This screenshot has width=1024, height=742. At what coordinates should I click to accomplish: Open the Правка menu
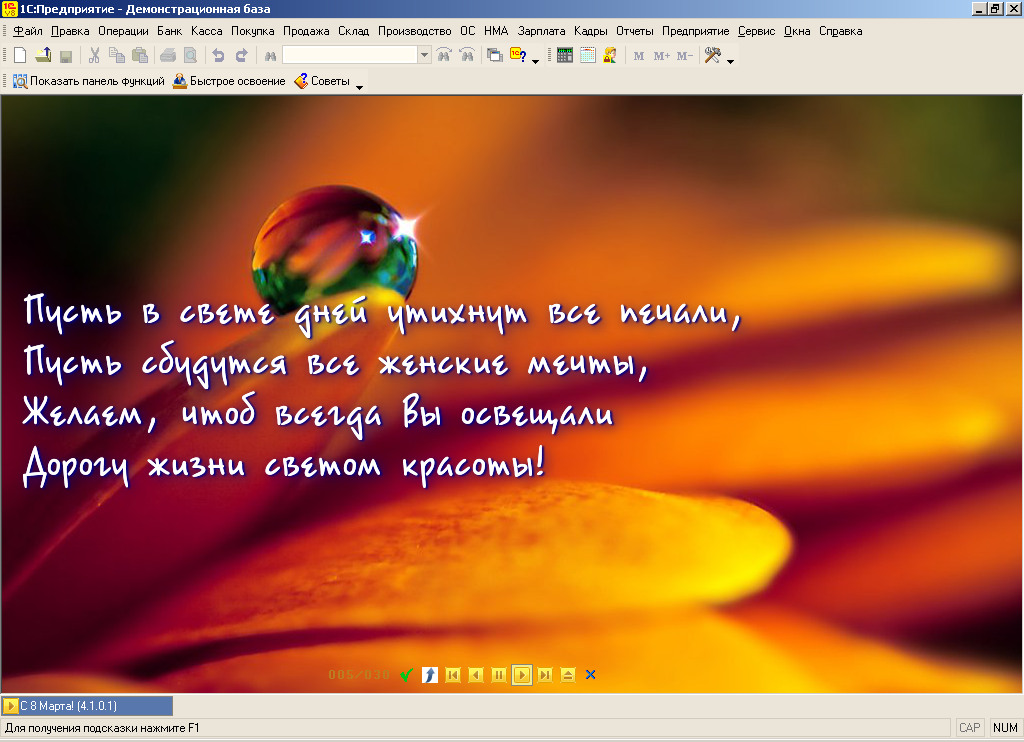coord(70,31)
